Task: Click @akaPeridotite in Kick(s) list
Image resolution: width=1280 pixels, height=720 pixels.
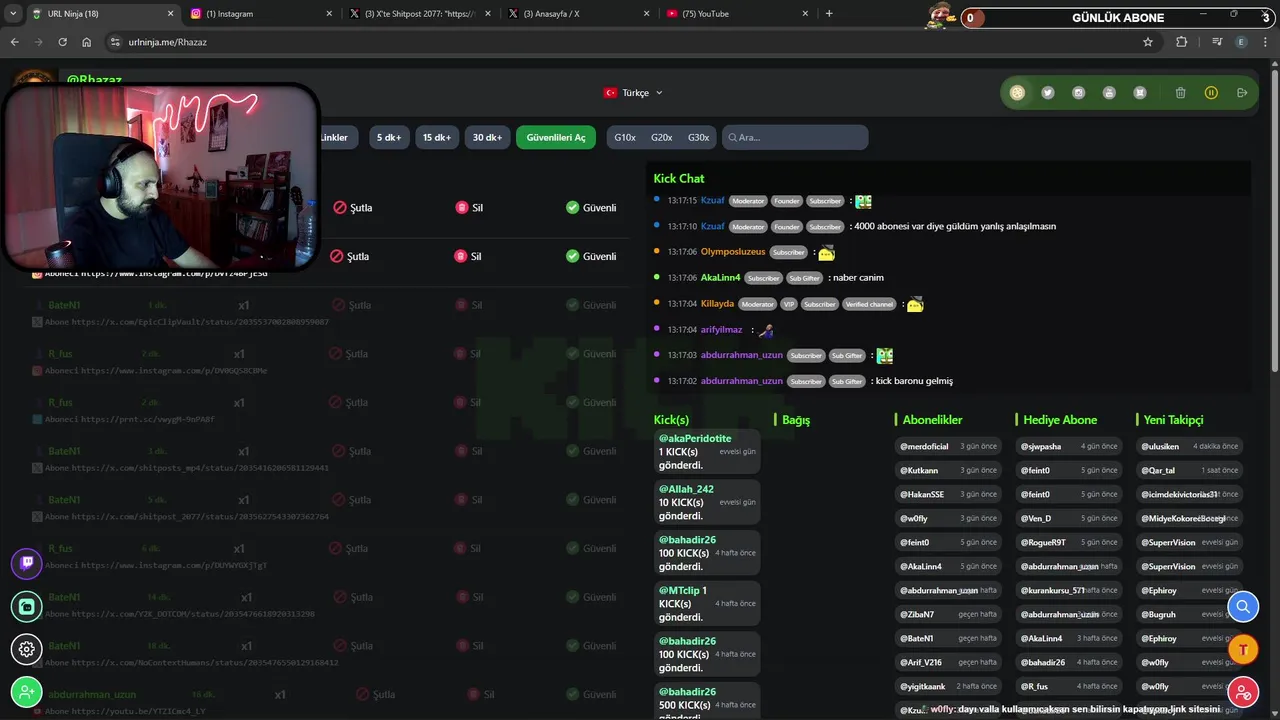Action: coord(695,439)
